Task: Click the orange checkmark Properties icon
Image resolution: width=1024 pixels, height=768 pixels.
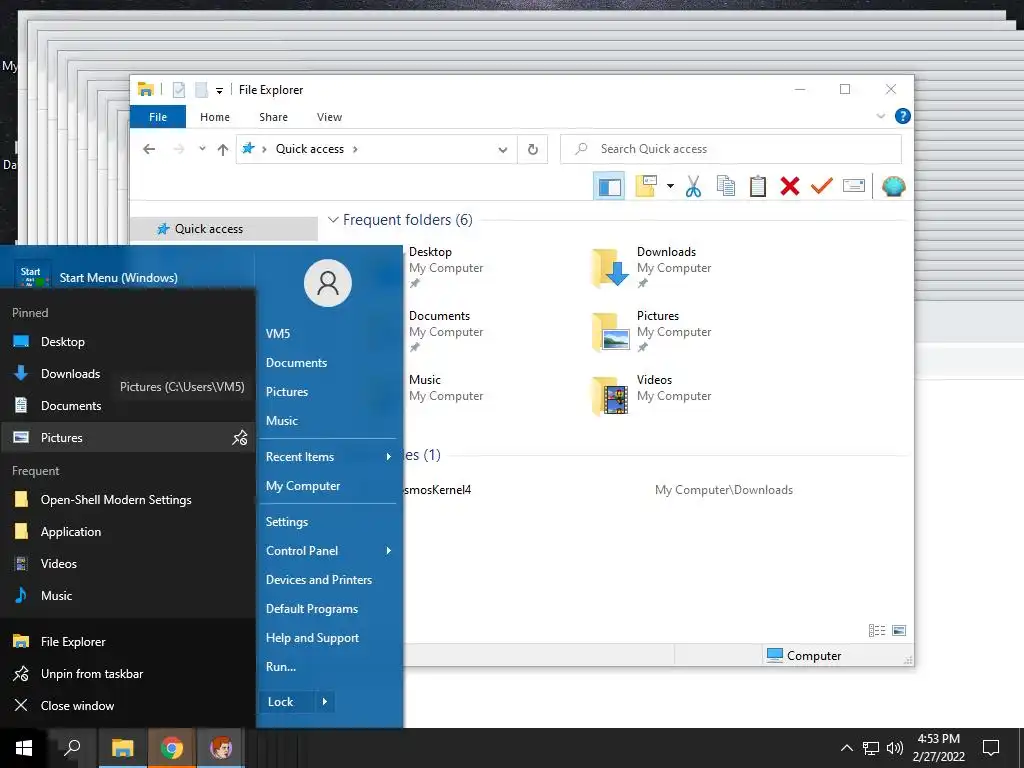Action: [822, 187]
